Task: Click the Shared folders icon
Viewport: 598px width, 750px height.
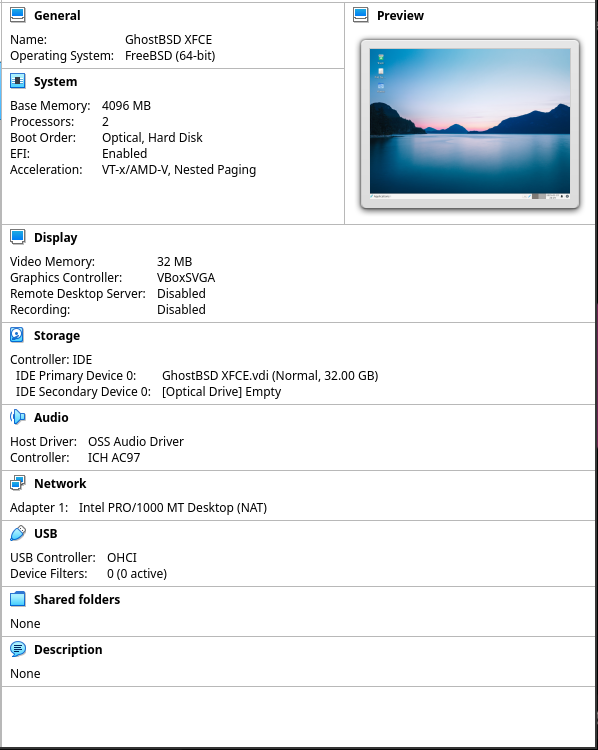Action: pos(18,599)
